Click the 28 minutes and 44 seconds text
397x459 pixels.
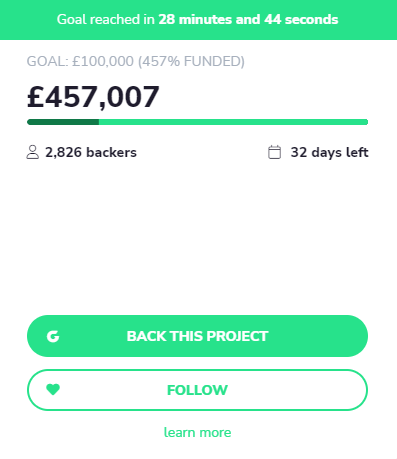pos(248,20)
